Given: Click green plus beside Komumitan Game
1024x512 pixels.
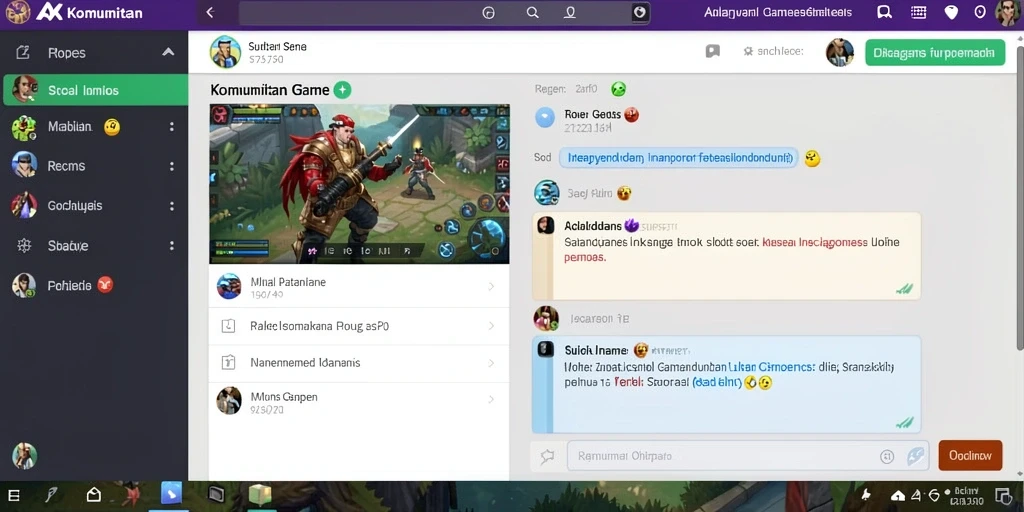Looking at the screenshot, I should click(x=342, y=90).
